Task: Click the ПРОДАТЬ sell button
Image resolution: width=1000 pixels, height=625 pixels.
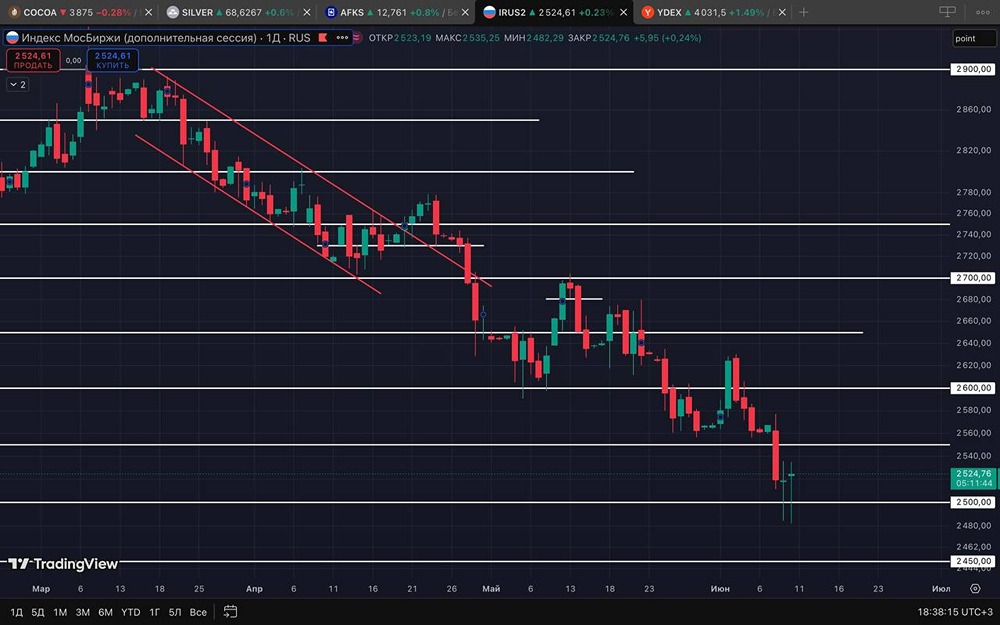Action: point(33,61)
